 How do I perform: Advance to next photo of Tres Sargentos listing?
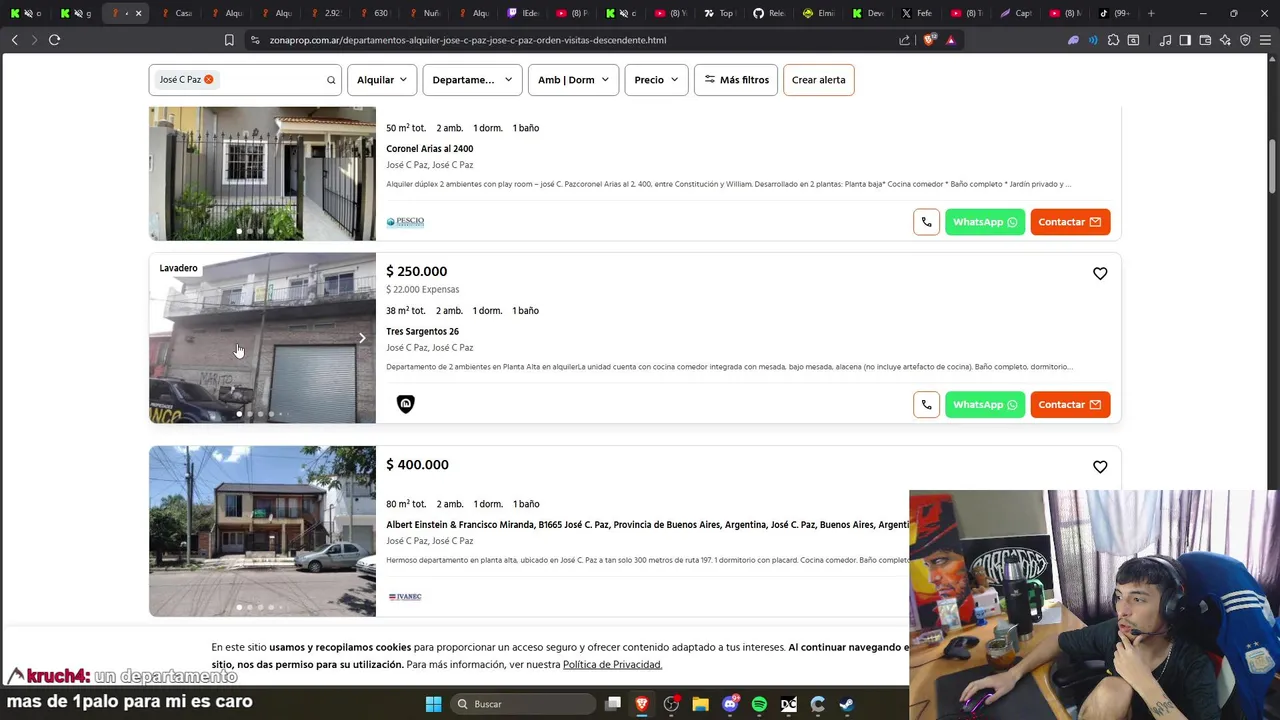[362, 338]
